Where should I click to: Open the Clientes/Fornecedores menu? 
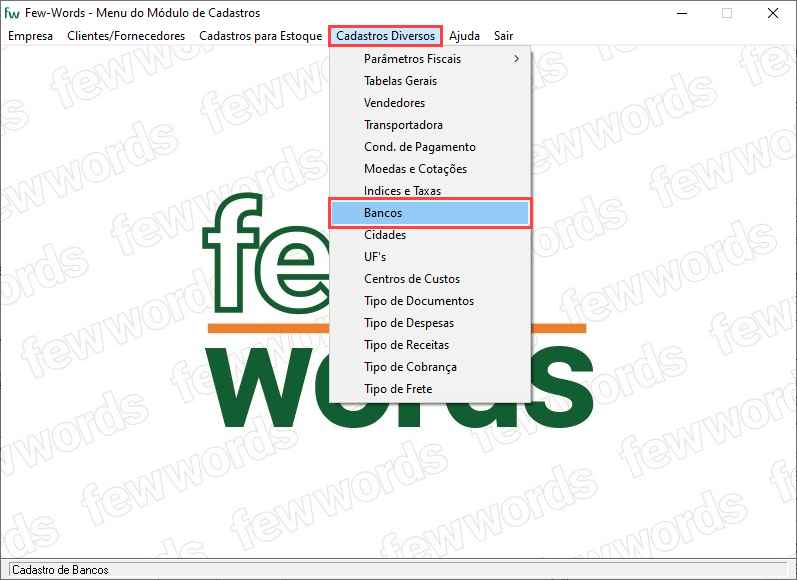point(126,36)
